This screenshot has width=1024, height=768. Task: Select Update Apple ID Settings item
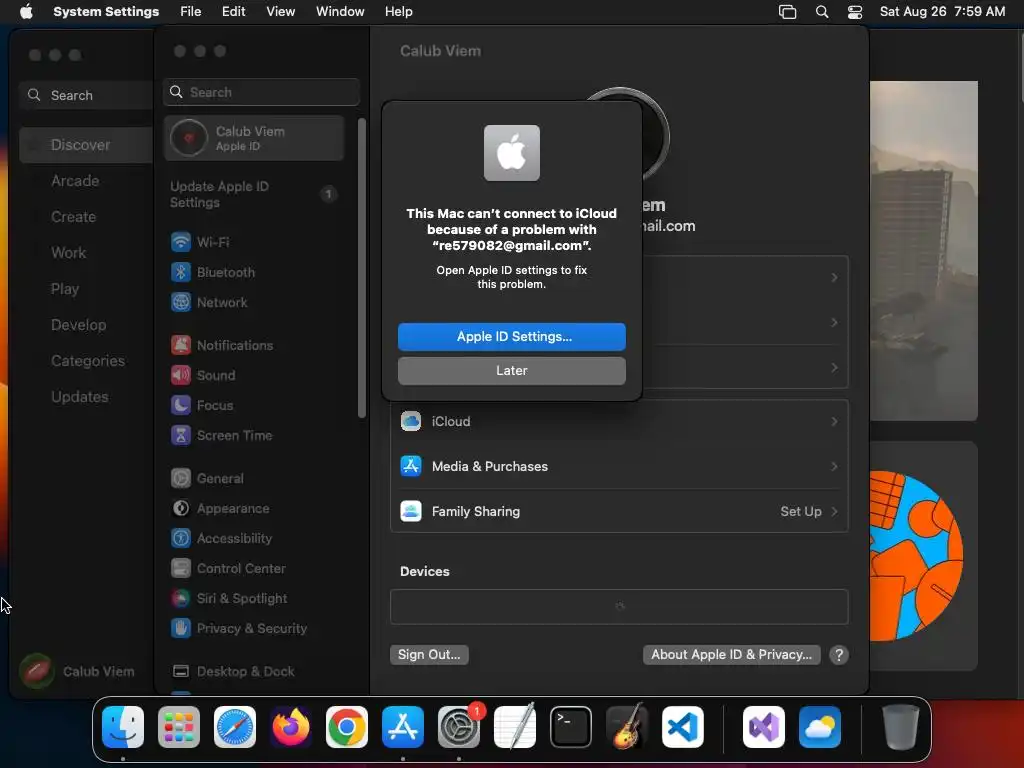pos(255,194)
